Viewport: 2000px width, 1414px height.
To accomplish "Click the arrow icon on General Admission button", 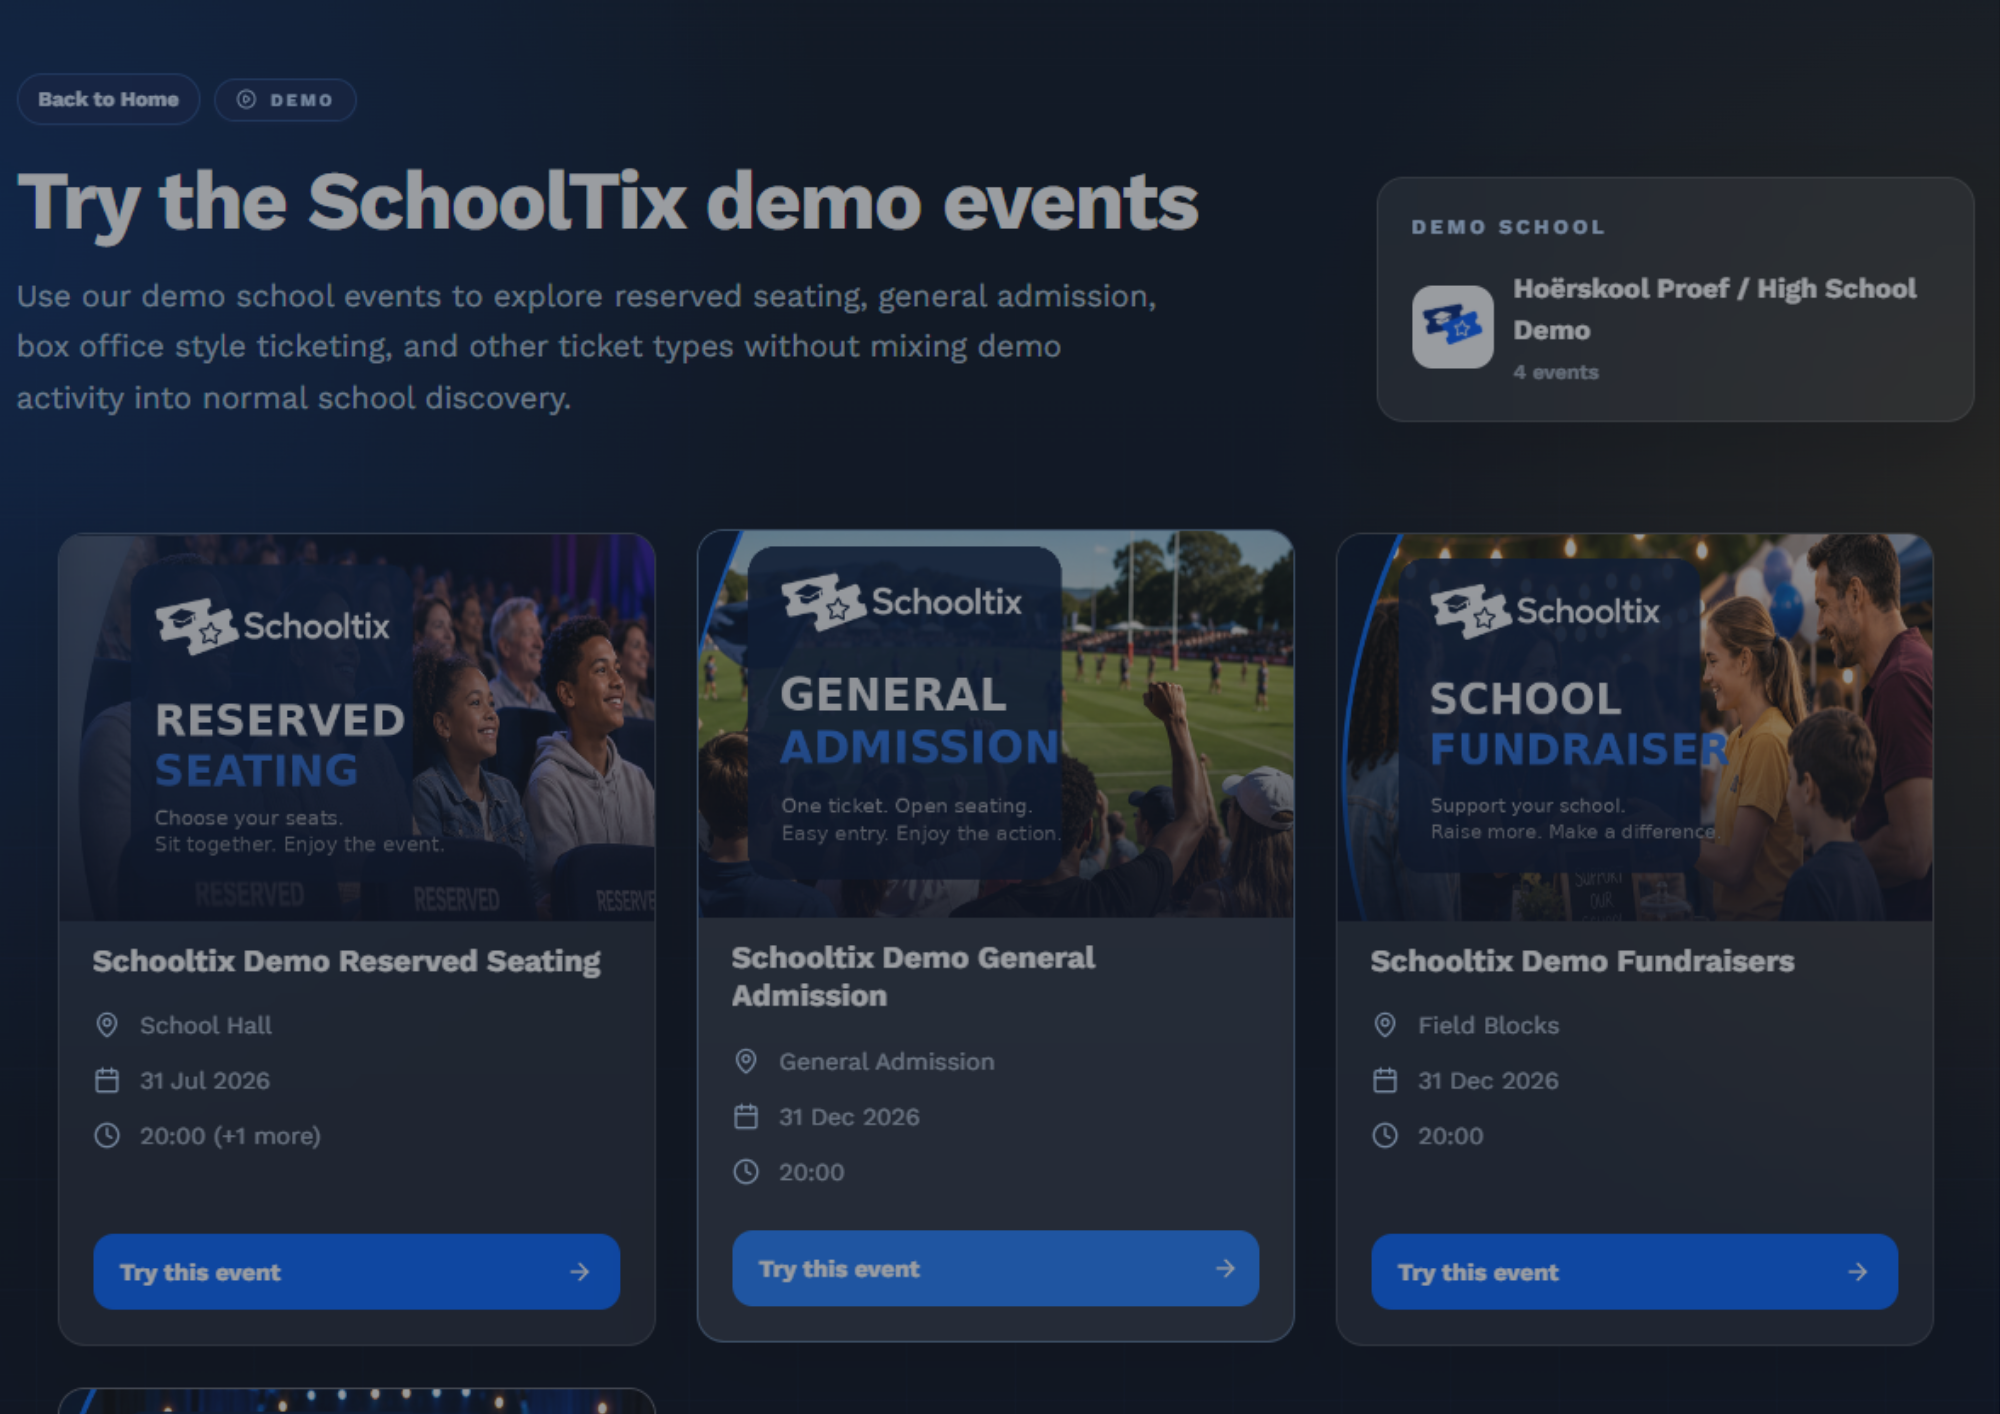I will tap(1225, 1268).
